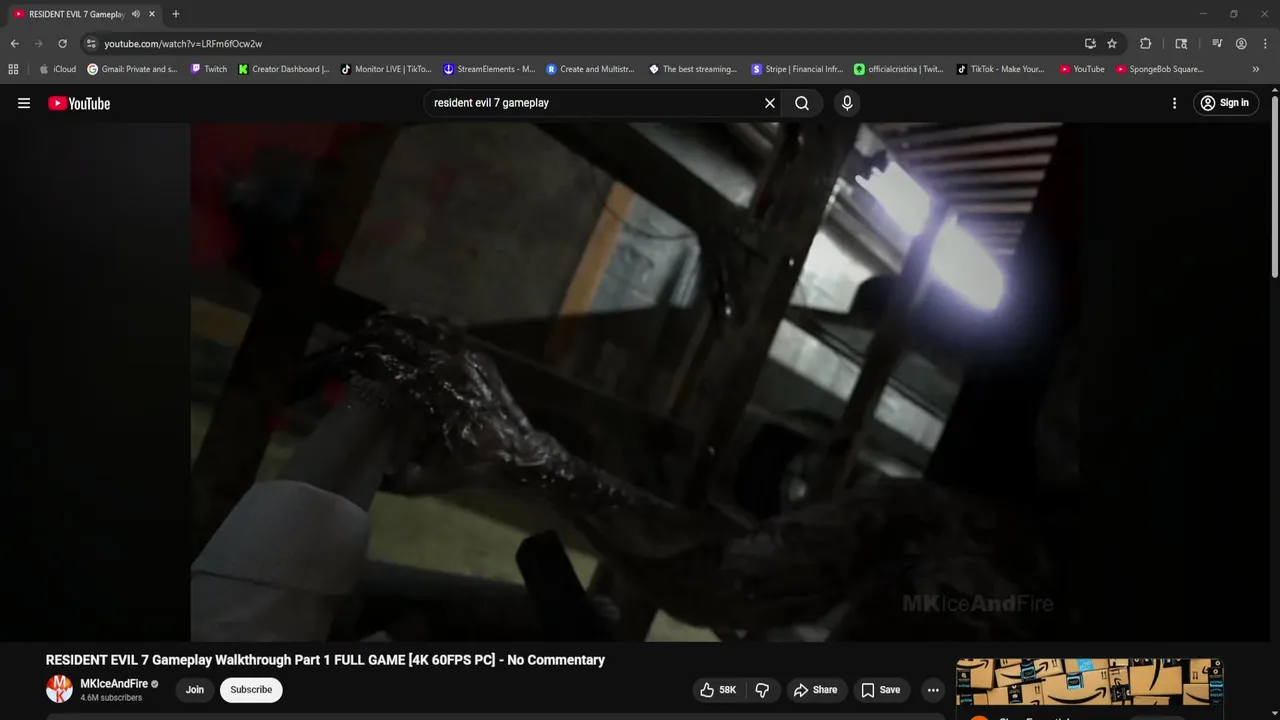Bookmark this page with star icon
The height and width of the screenshot is (720, 1280).
click(x=1112, y=44)
